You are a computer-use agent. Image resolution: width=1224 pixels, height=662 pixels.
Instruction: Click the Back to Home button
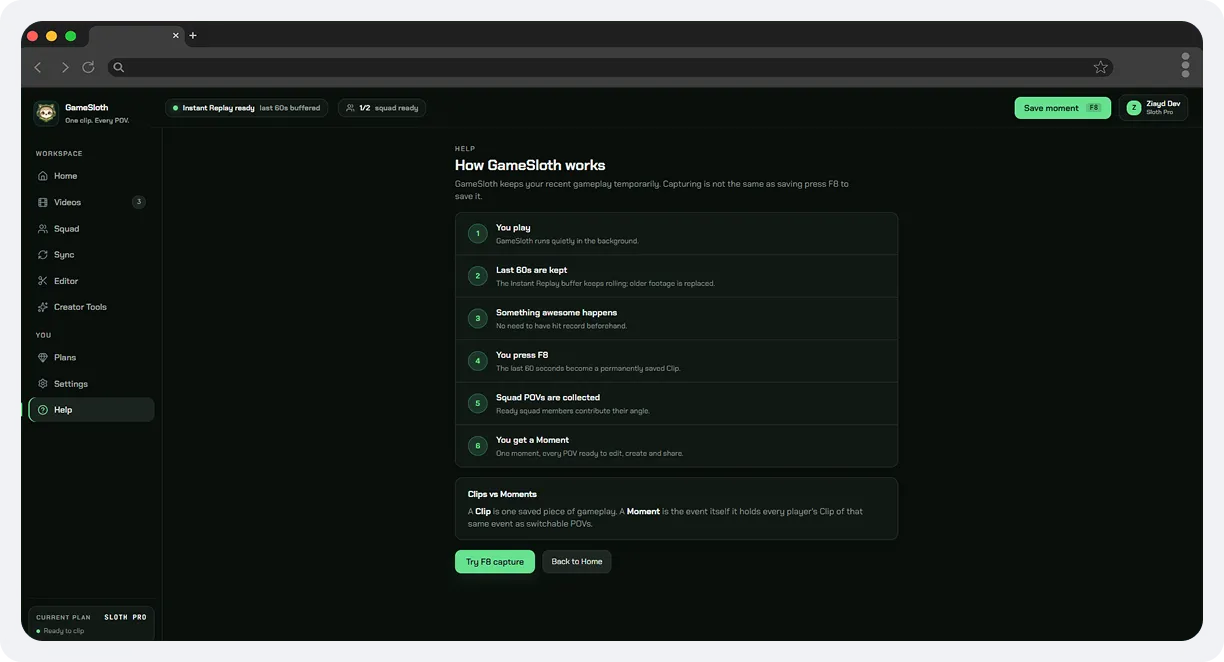tap(577, 562)
